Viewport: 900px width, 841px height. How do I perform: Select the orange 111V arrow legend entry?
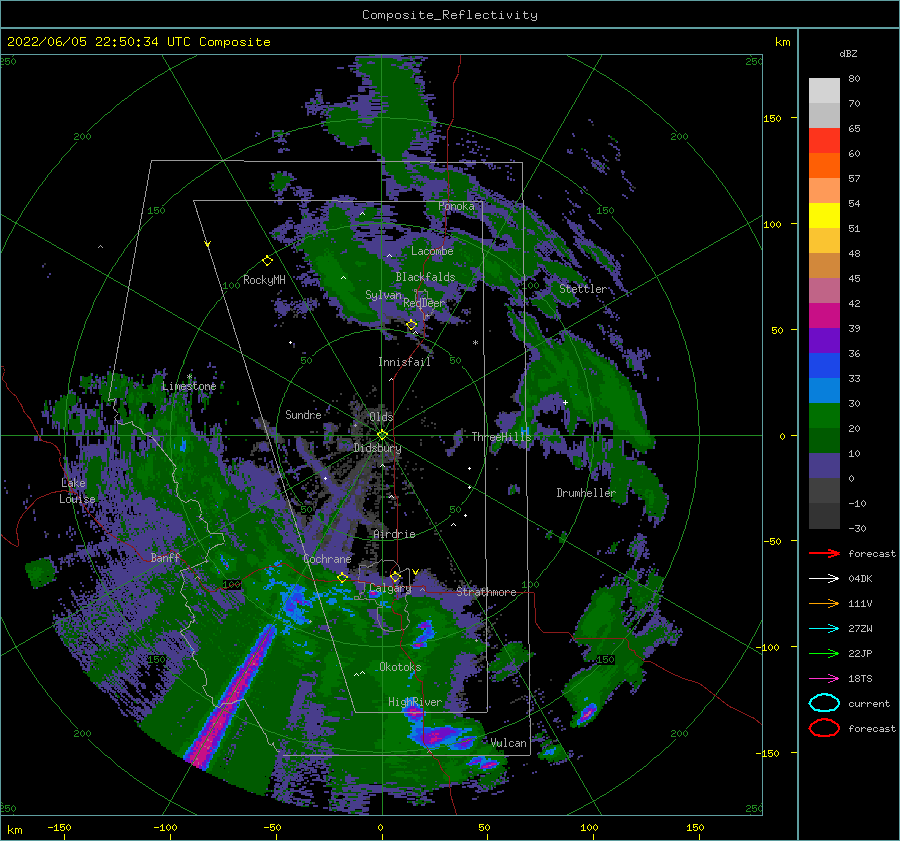[x=824, y=603]
